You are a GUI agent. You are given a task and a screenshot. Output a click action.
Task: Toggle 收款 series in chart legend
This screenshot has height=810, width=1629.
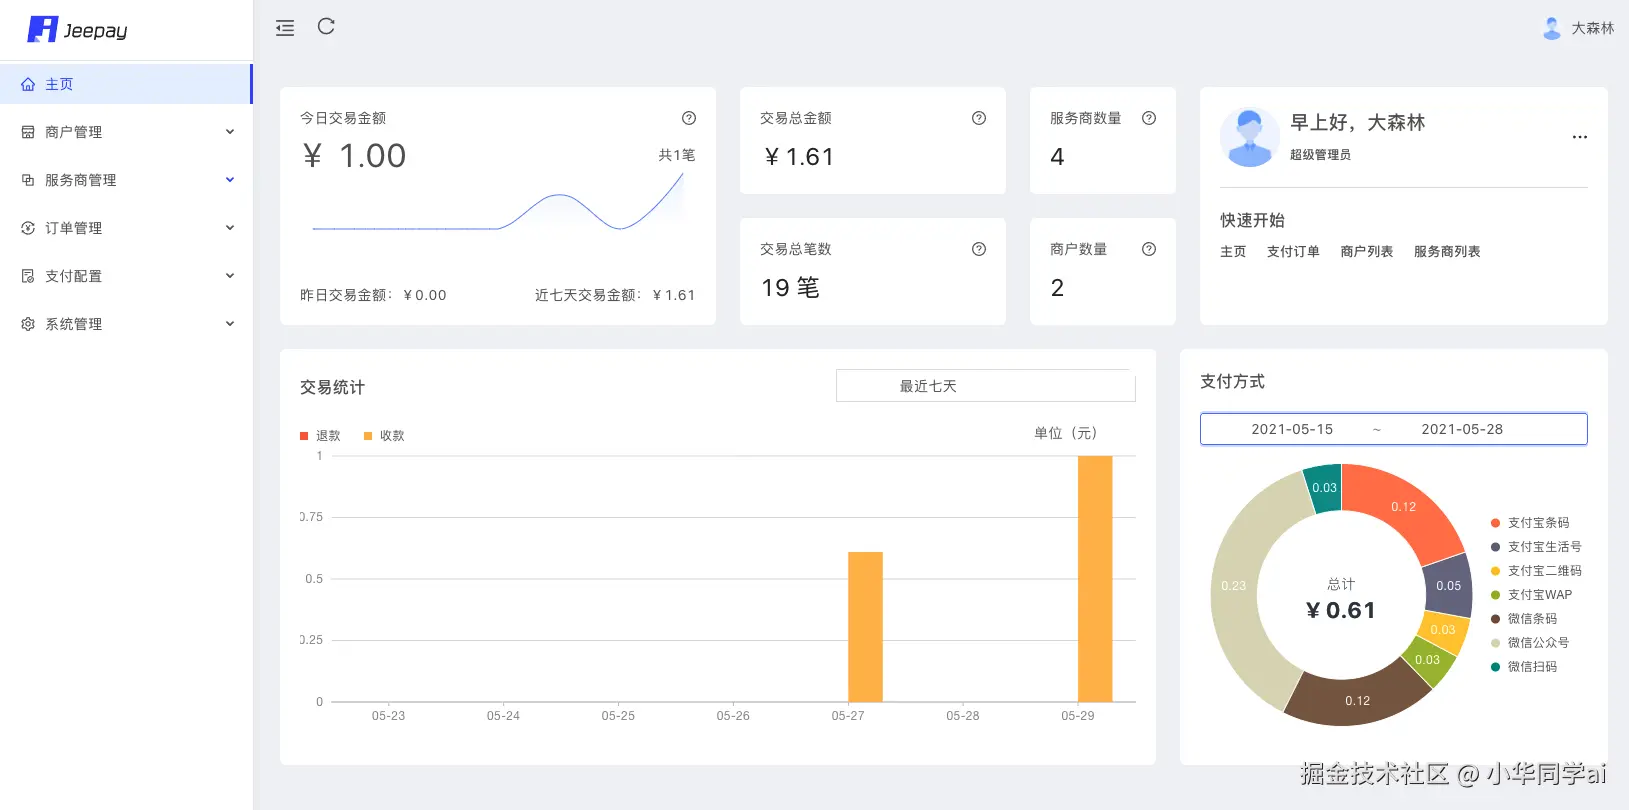point(384,436)
